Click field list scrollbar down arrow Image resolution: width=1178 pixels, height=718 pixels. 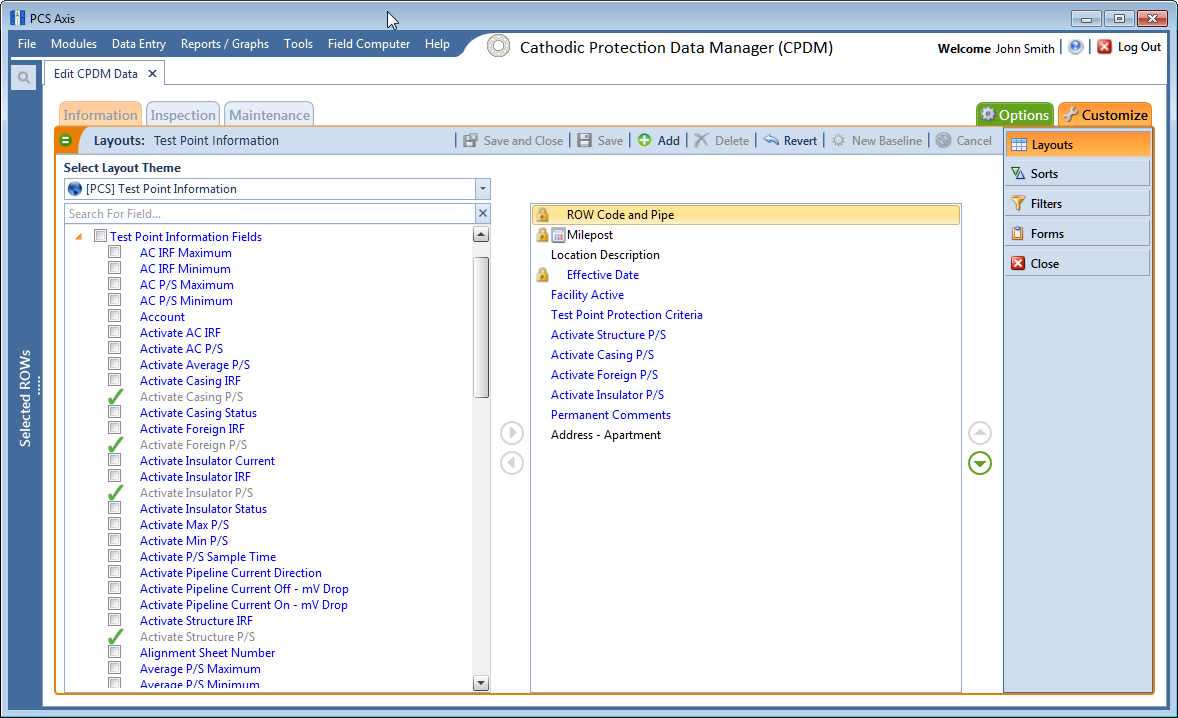481,683
